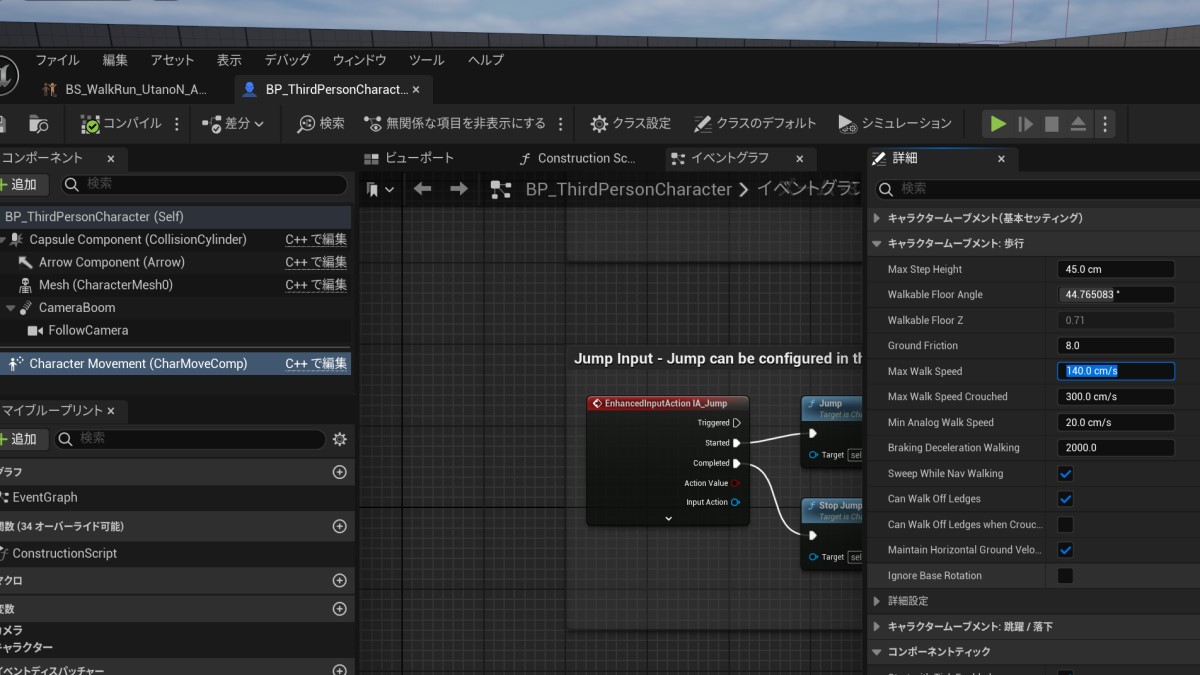The image size is (1200, 675).
Task: Enable Ignore Base Rotation checkbox
Action: (x=1065, y=576)
